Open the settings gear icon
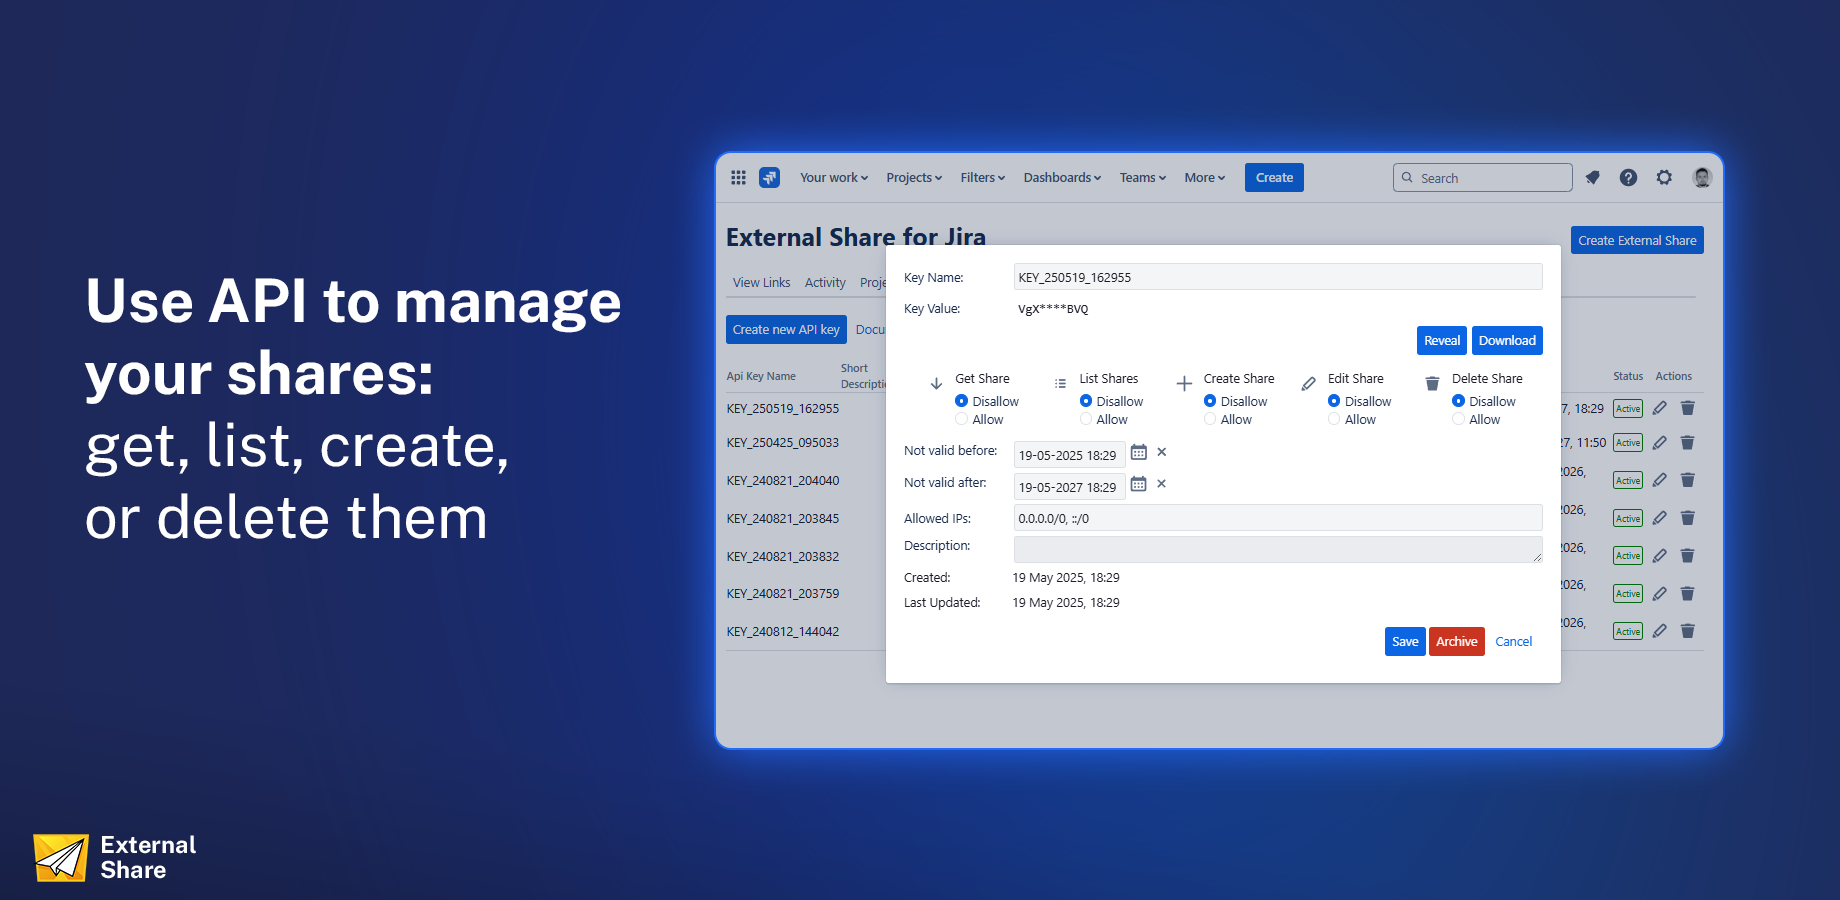Image resolution: width=1840 pixels, height=900 pixels. point(1664,178)
